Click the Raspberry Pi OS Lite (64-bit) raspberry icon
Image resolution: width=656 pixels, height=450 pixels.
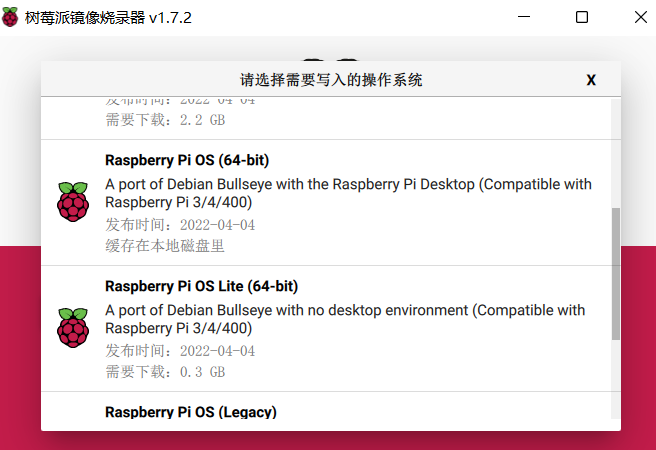point(73,327)
